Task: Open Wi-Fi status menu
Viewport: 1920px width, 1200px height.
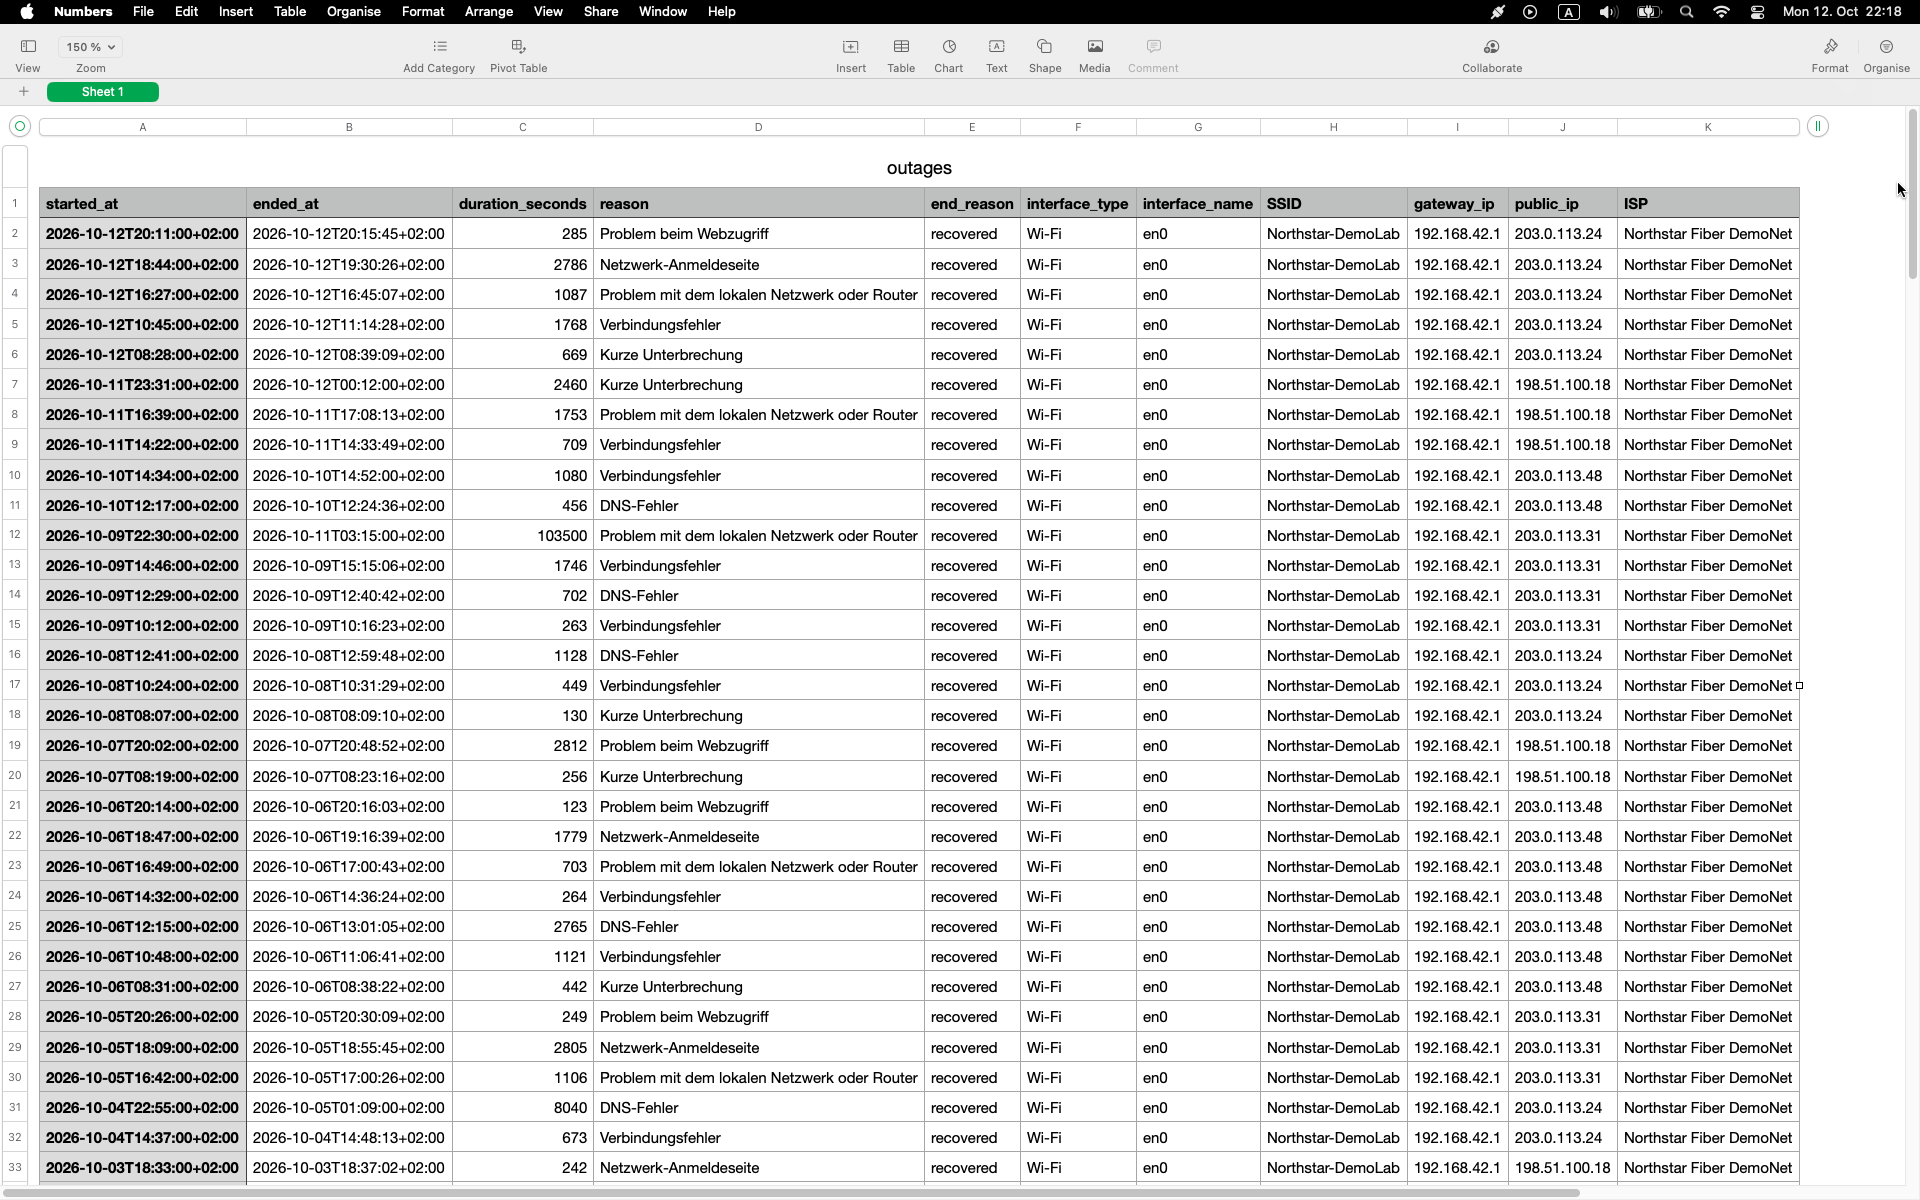Action: pyautogui.click(x=1721, y=12)
